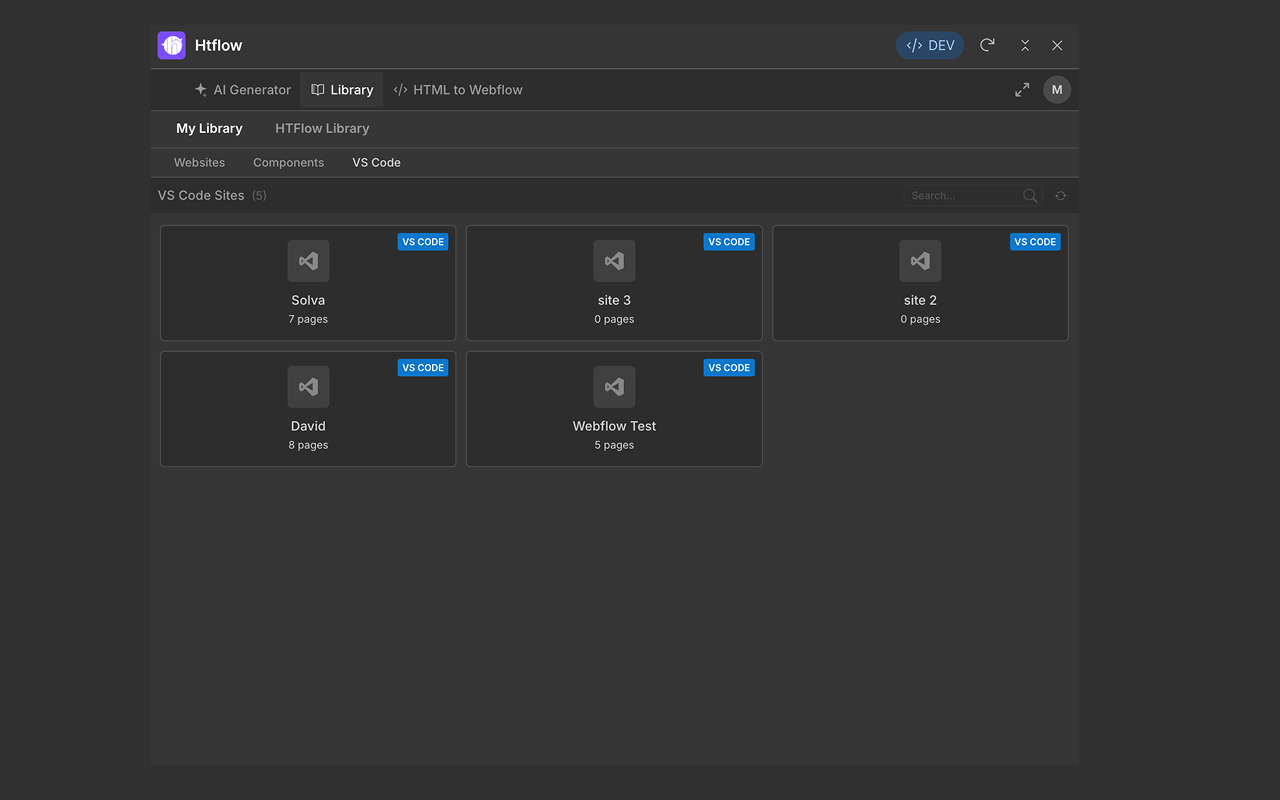1280x800 pixels.
Task: Open the Websites sub-tab
Action: [199, 162]
